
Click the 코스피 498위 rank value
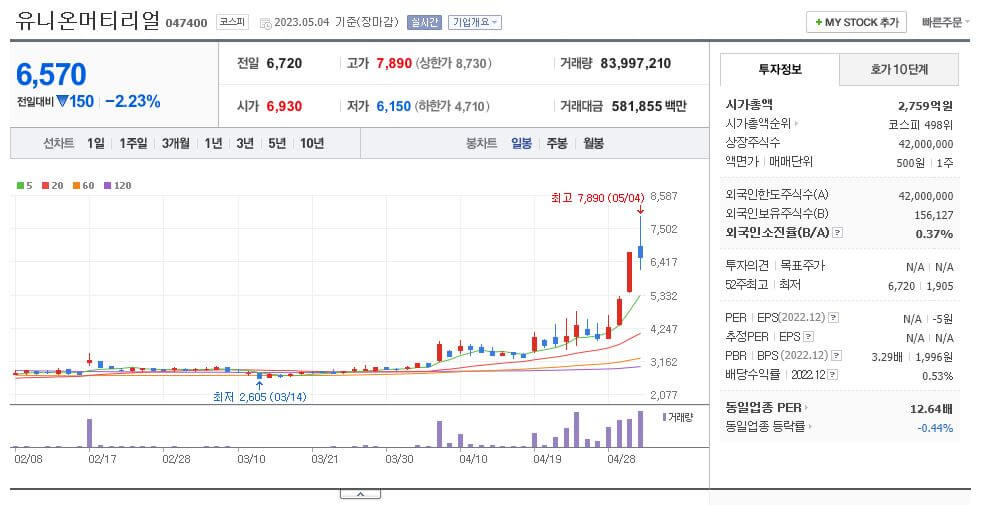click(921, 125)
